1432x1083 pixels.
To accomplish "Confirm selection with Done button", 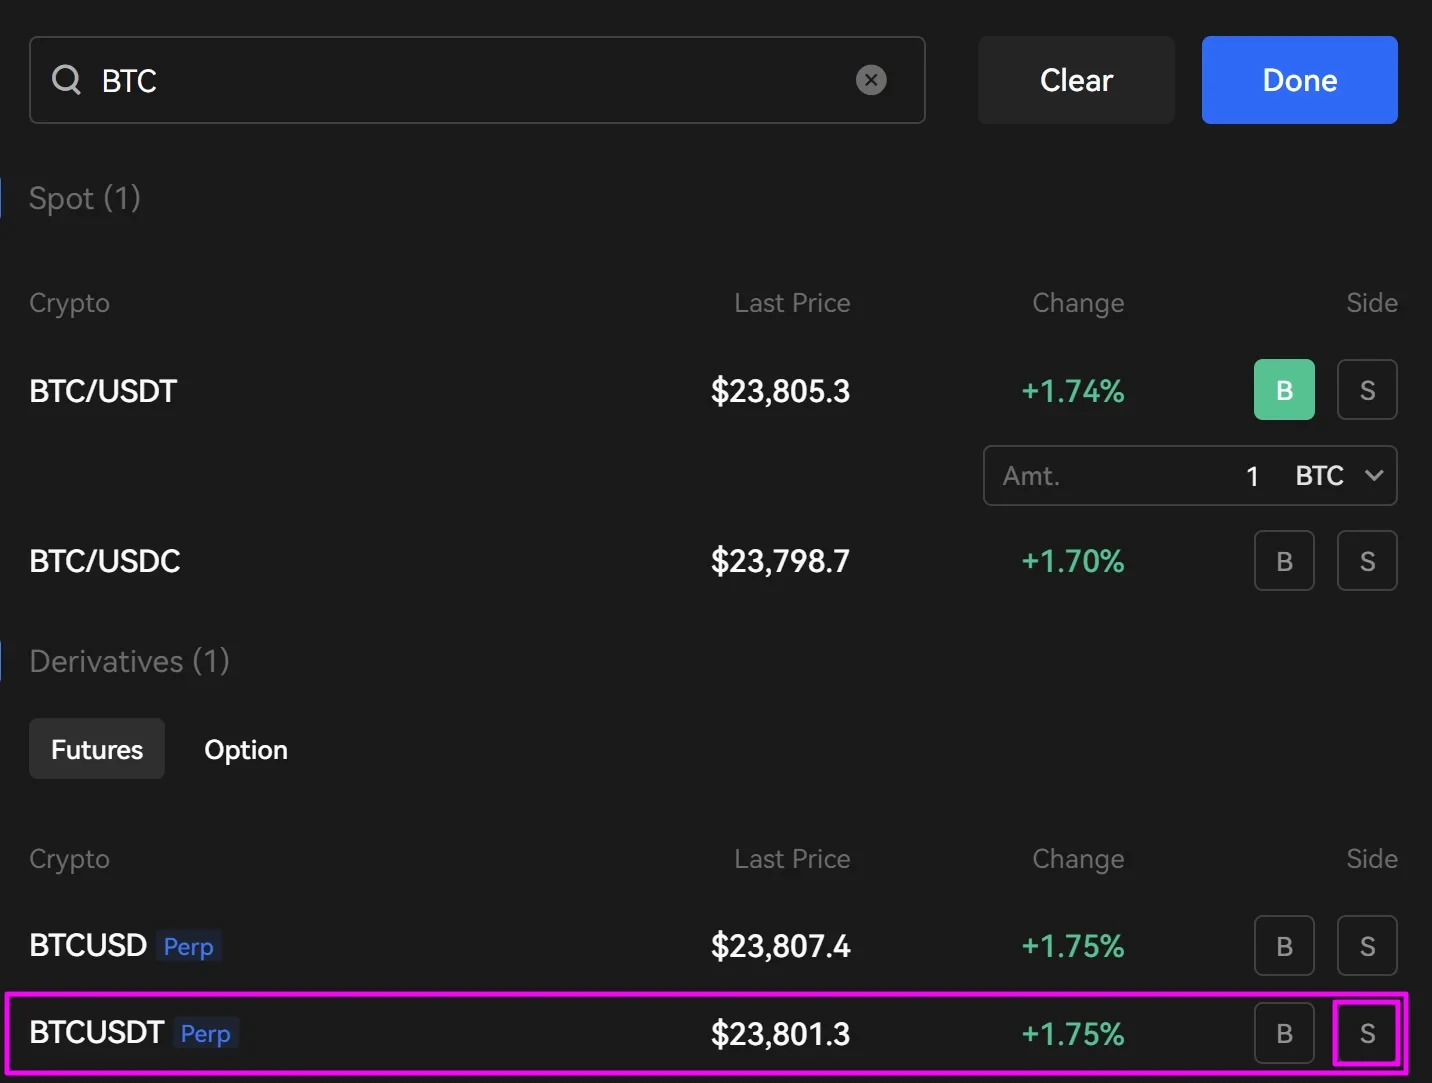I will [x=1299, y=80].
